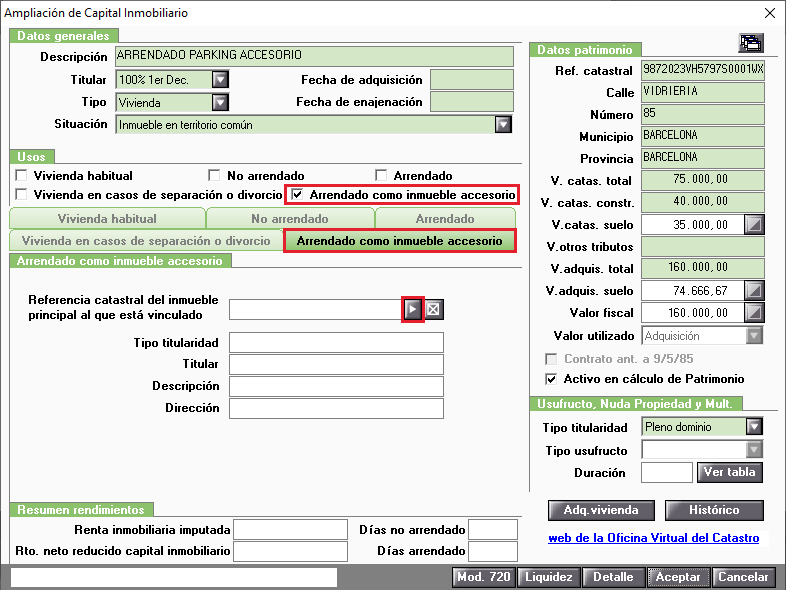786x590 pixels.
Task: Click the linked cadastral reference input field
Action: click(316, 309)
